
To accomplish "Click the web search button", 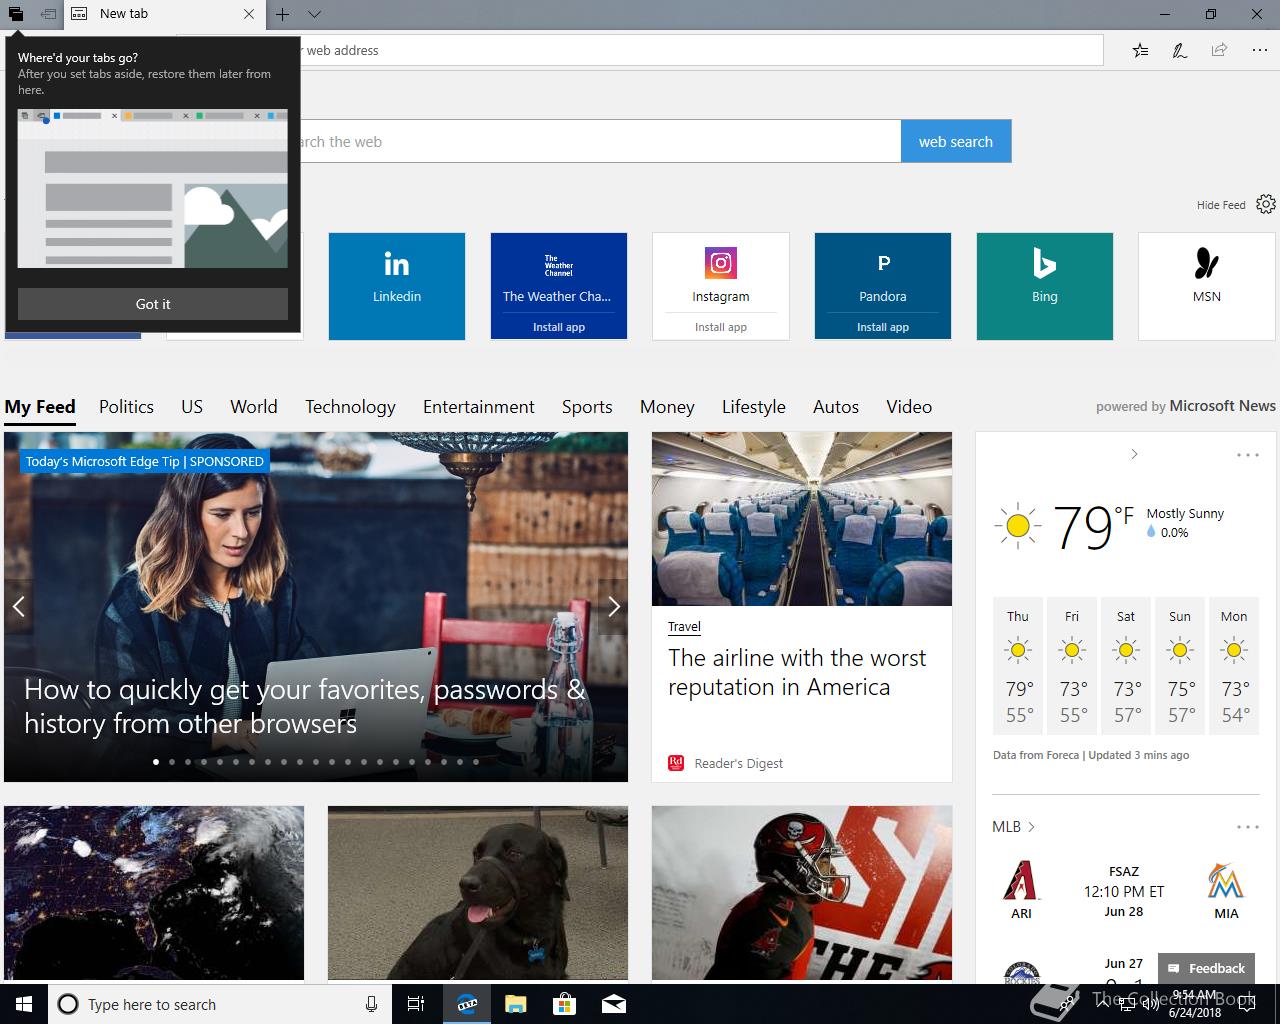I will (956, 141).
